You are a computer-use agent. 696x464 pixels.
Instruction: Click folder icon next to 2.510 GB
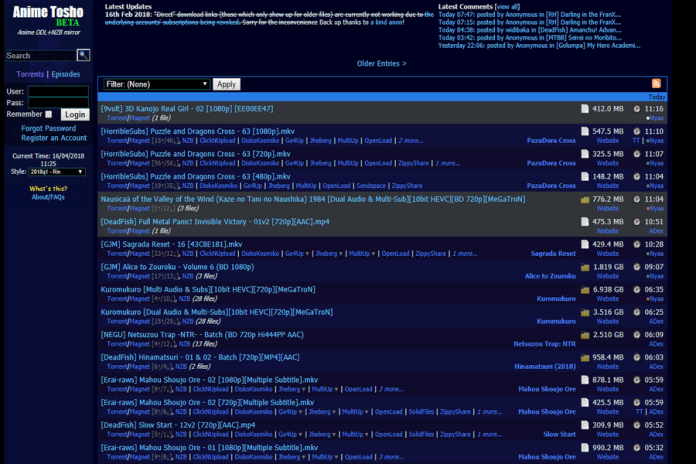pos(585,335)
